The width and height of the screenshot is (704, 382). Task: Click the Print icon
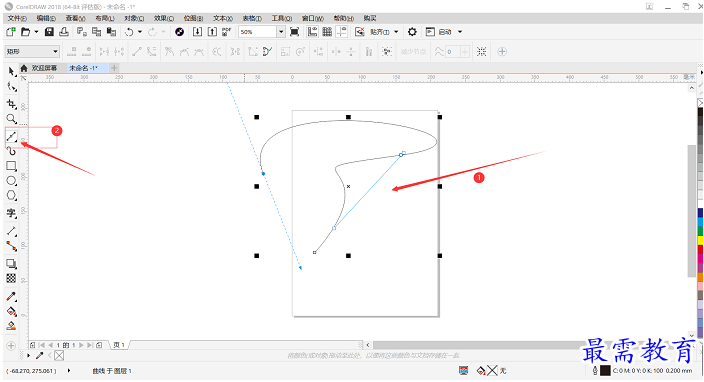click(x=64, y=32)
